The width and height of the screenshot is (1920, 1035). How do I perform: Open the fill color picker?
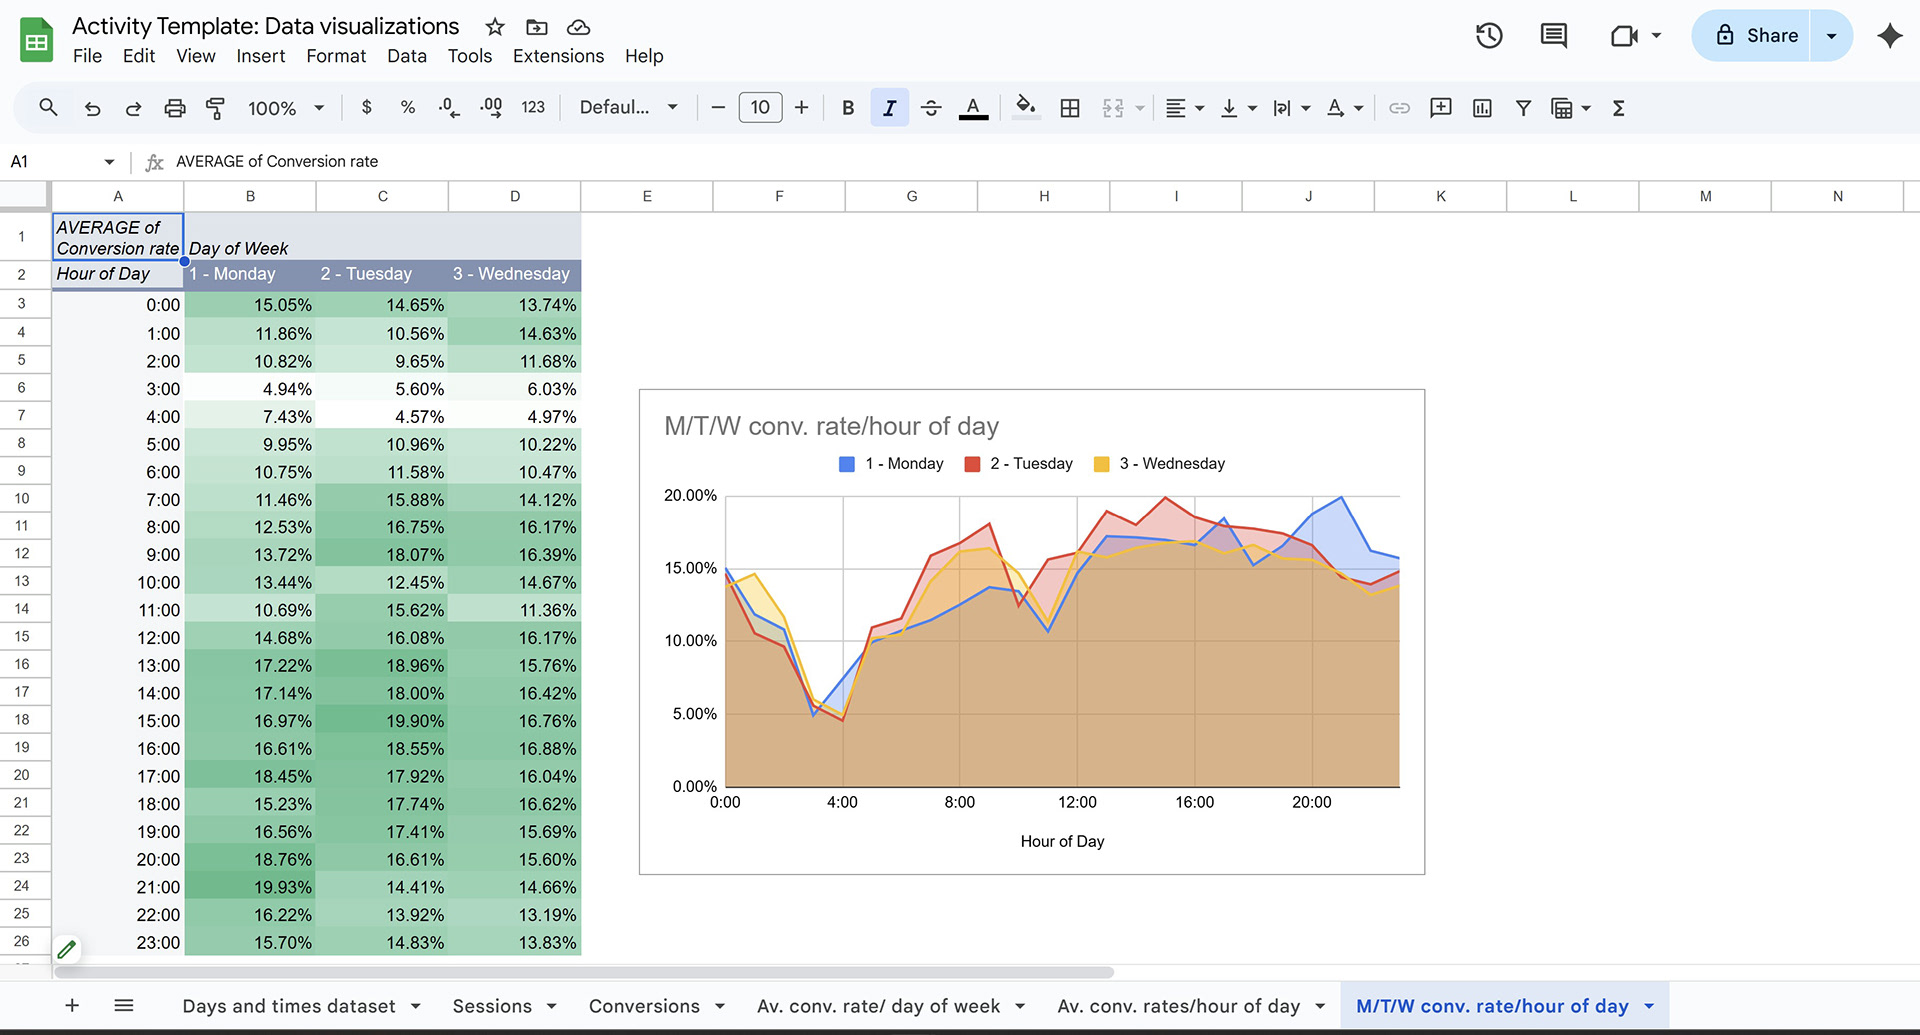point(1025,108)
